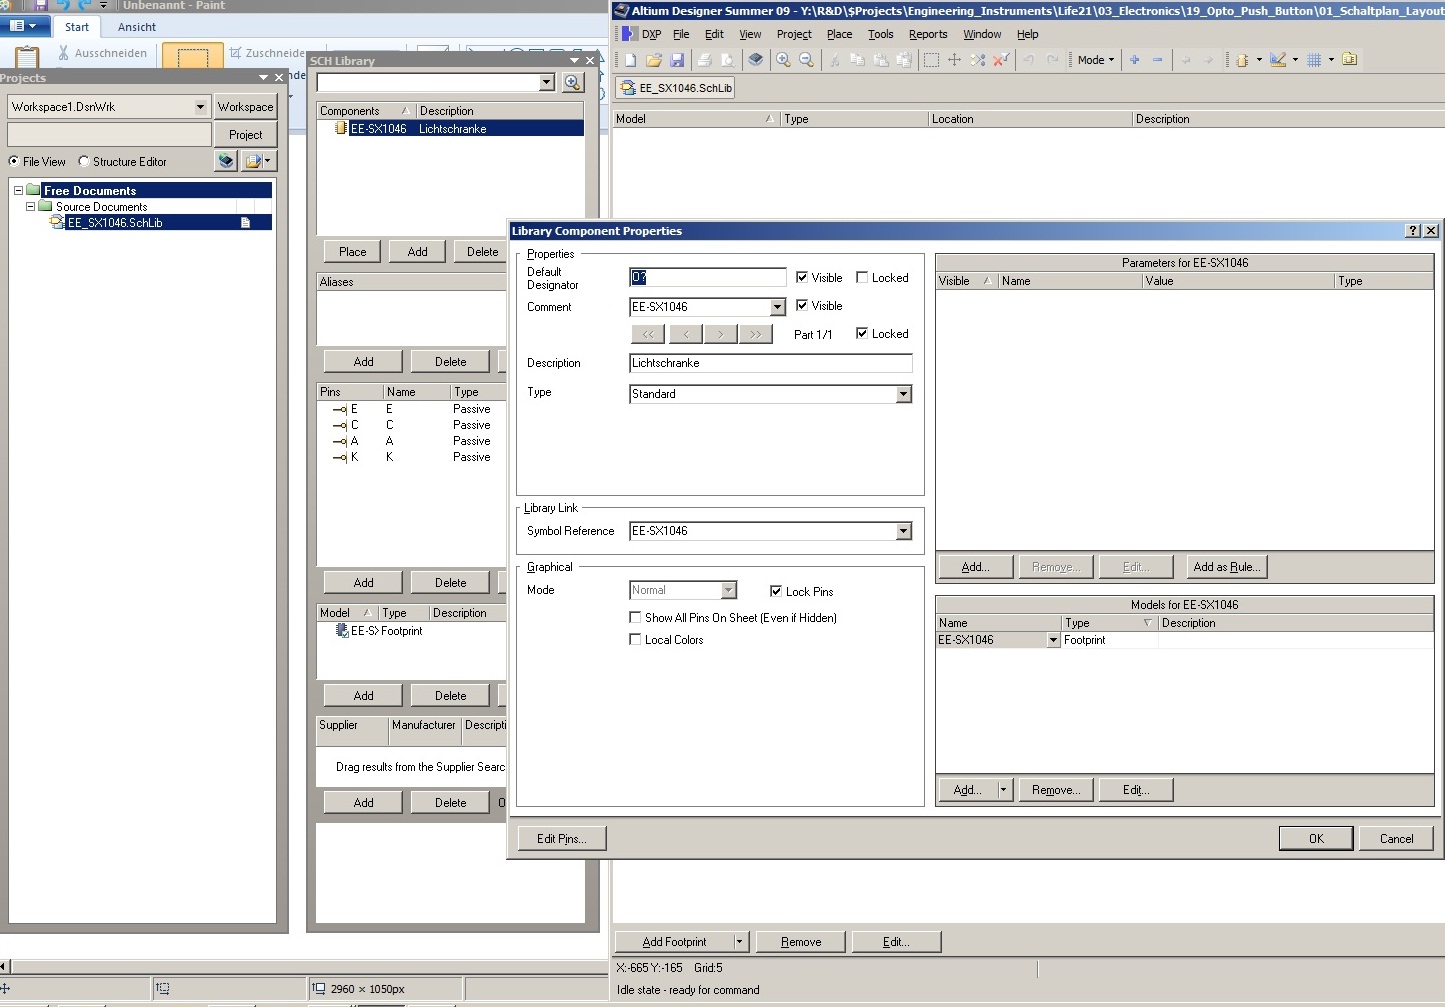Click the Print icon in Altium toolbar
Image resolution: width=1445 pixels, height=1007 pixels.
click(704, 60)
